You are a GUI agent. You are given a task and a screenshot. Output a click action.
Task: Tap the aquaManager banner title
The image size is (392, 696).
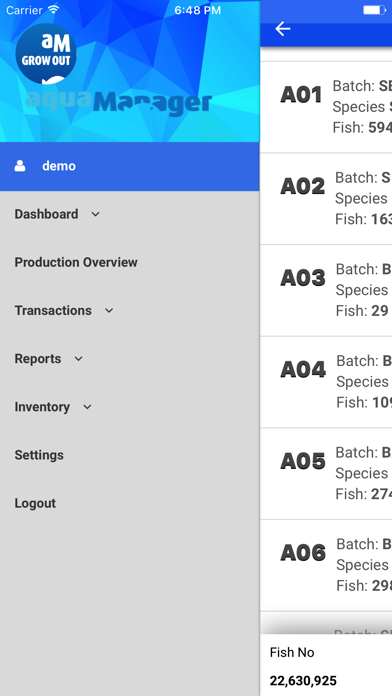(119, 103)
